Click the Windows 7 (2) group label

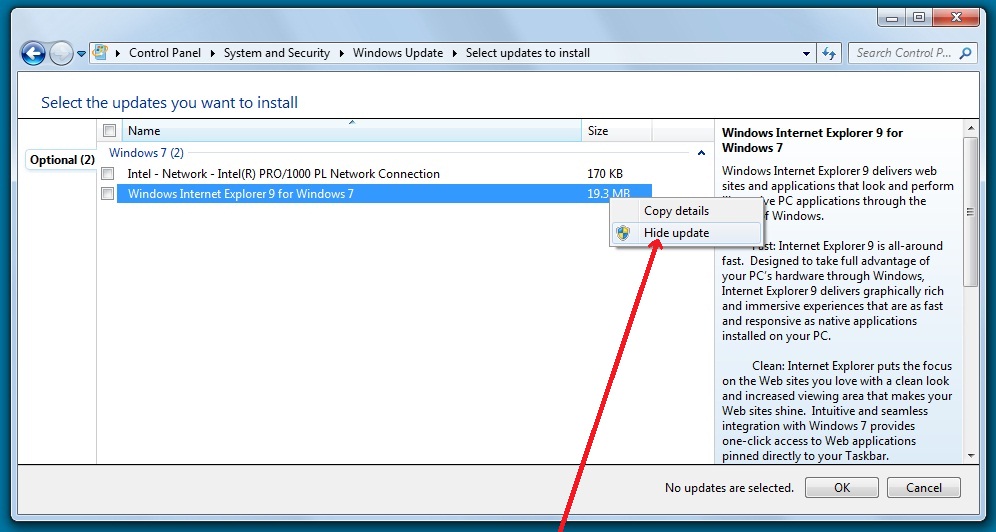click(x=146, y=153)
